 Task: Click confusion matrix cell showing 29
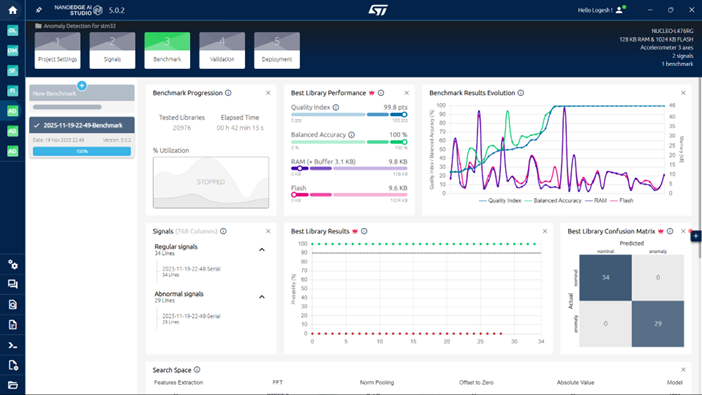pyautogui.click(x=658, y=323)
